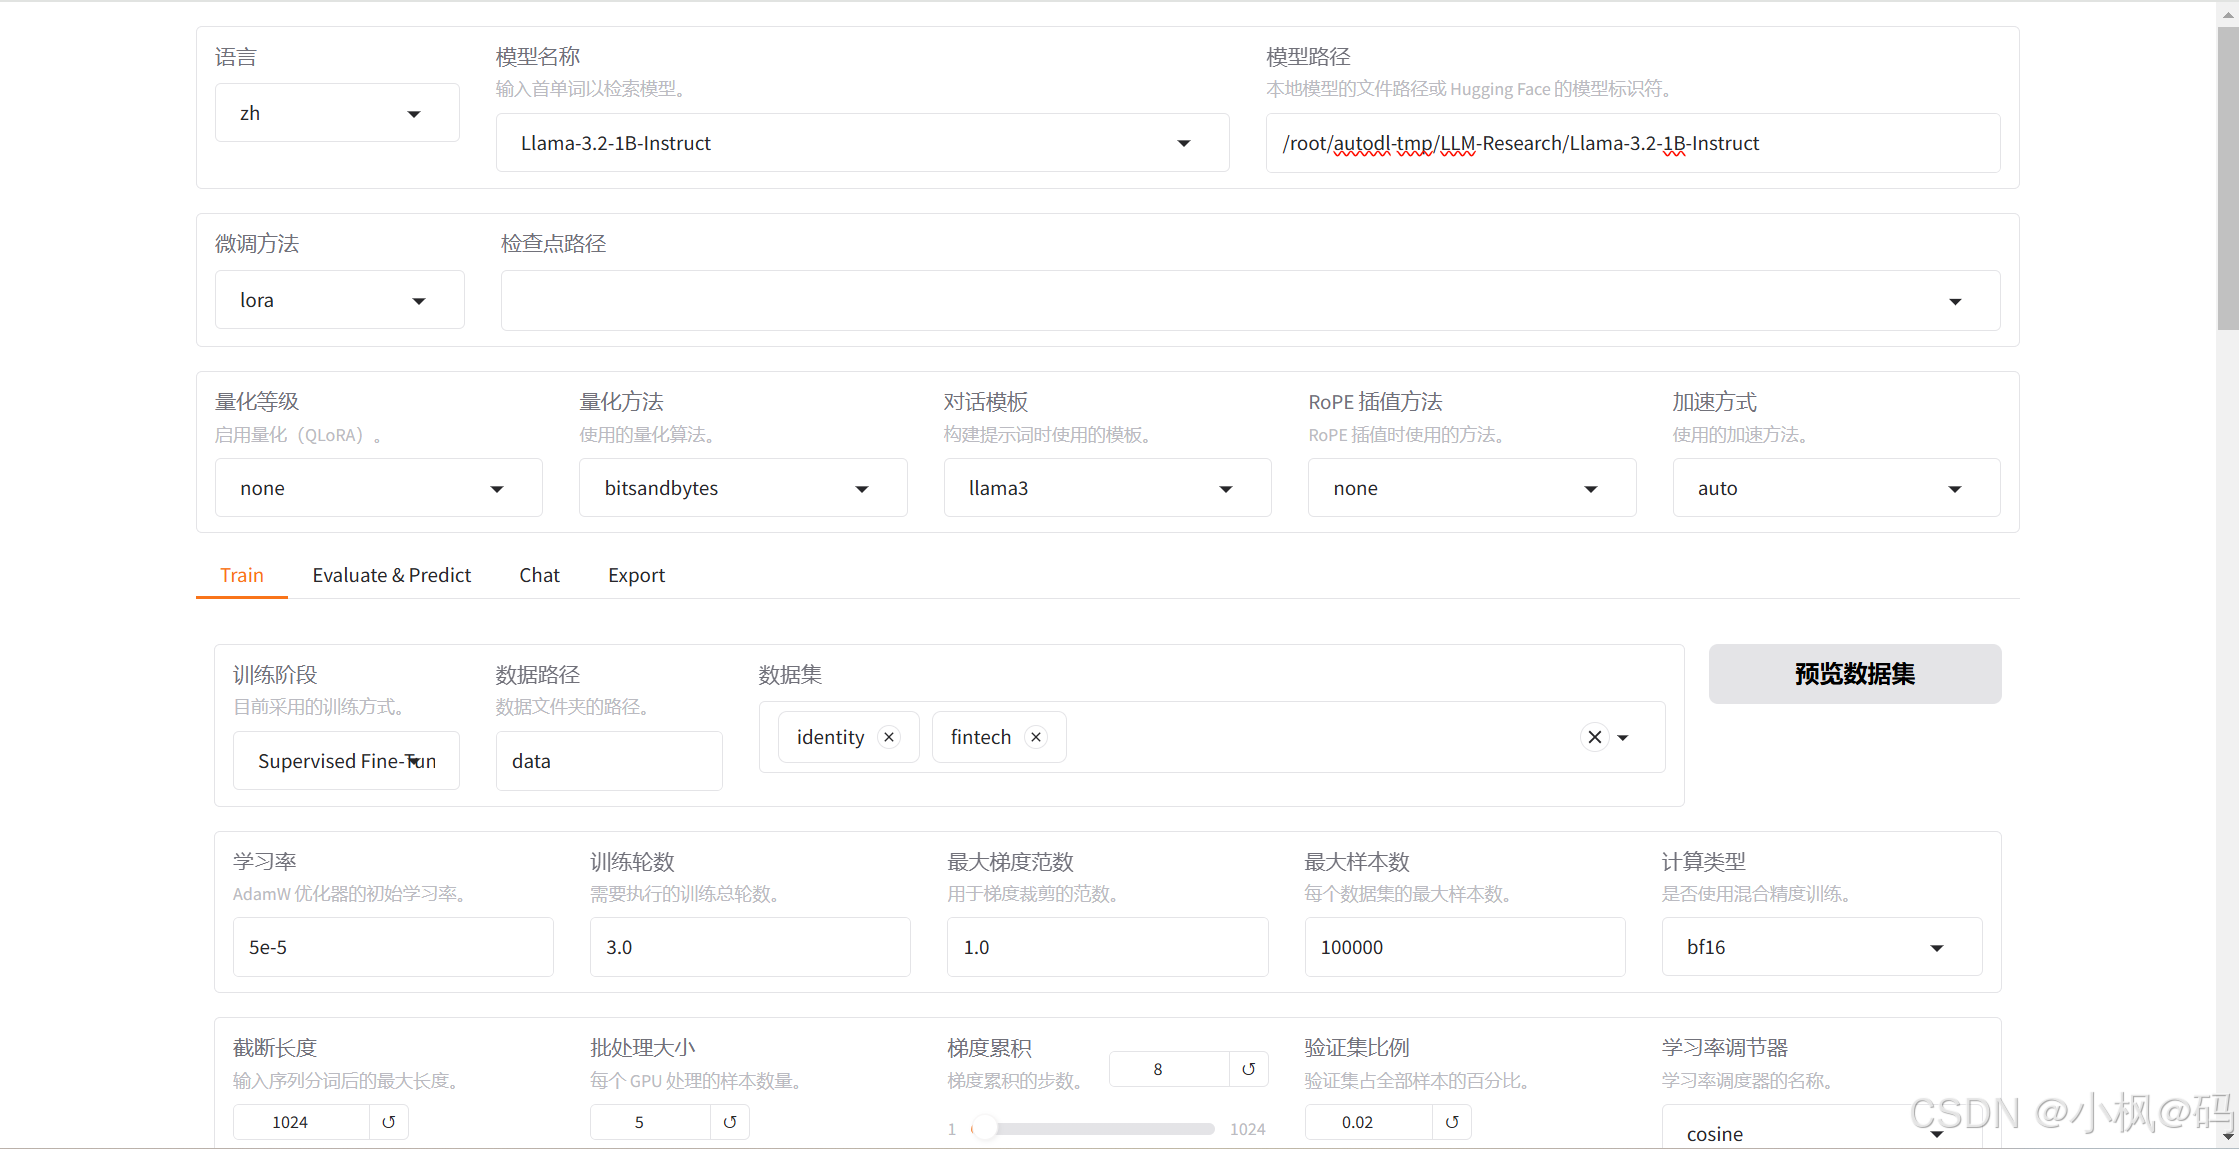Switch to the Export tab

point(636,575)
